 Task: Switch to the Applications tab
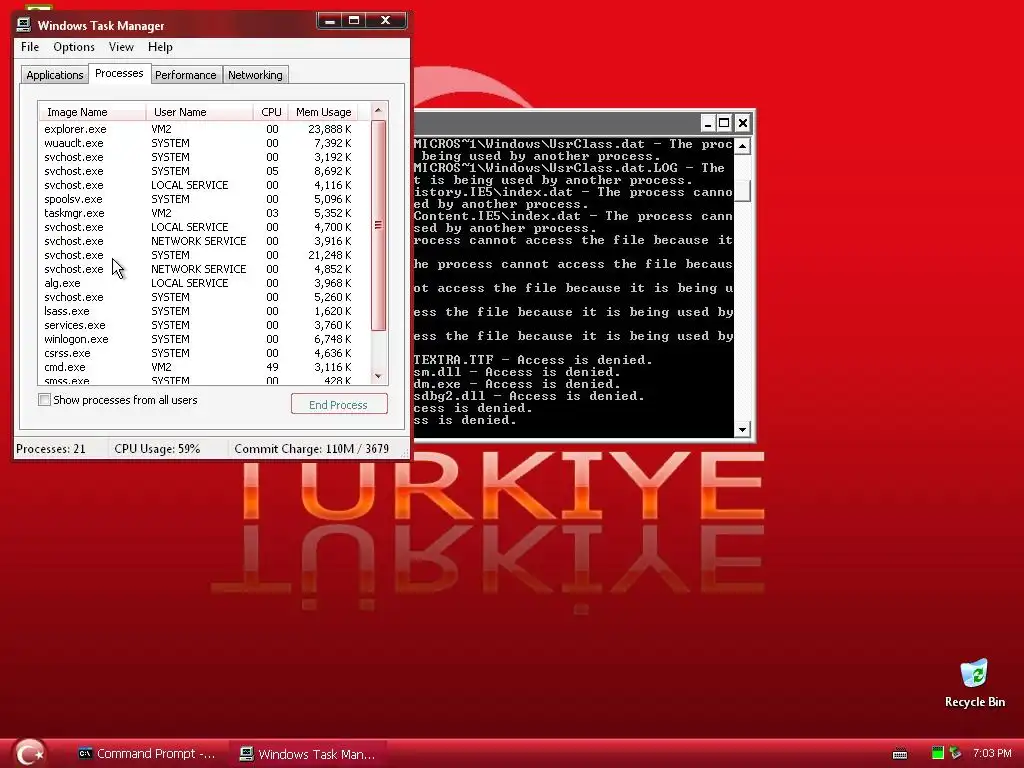pos(55,75)
